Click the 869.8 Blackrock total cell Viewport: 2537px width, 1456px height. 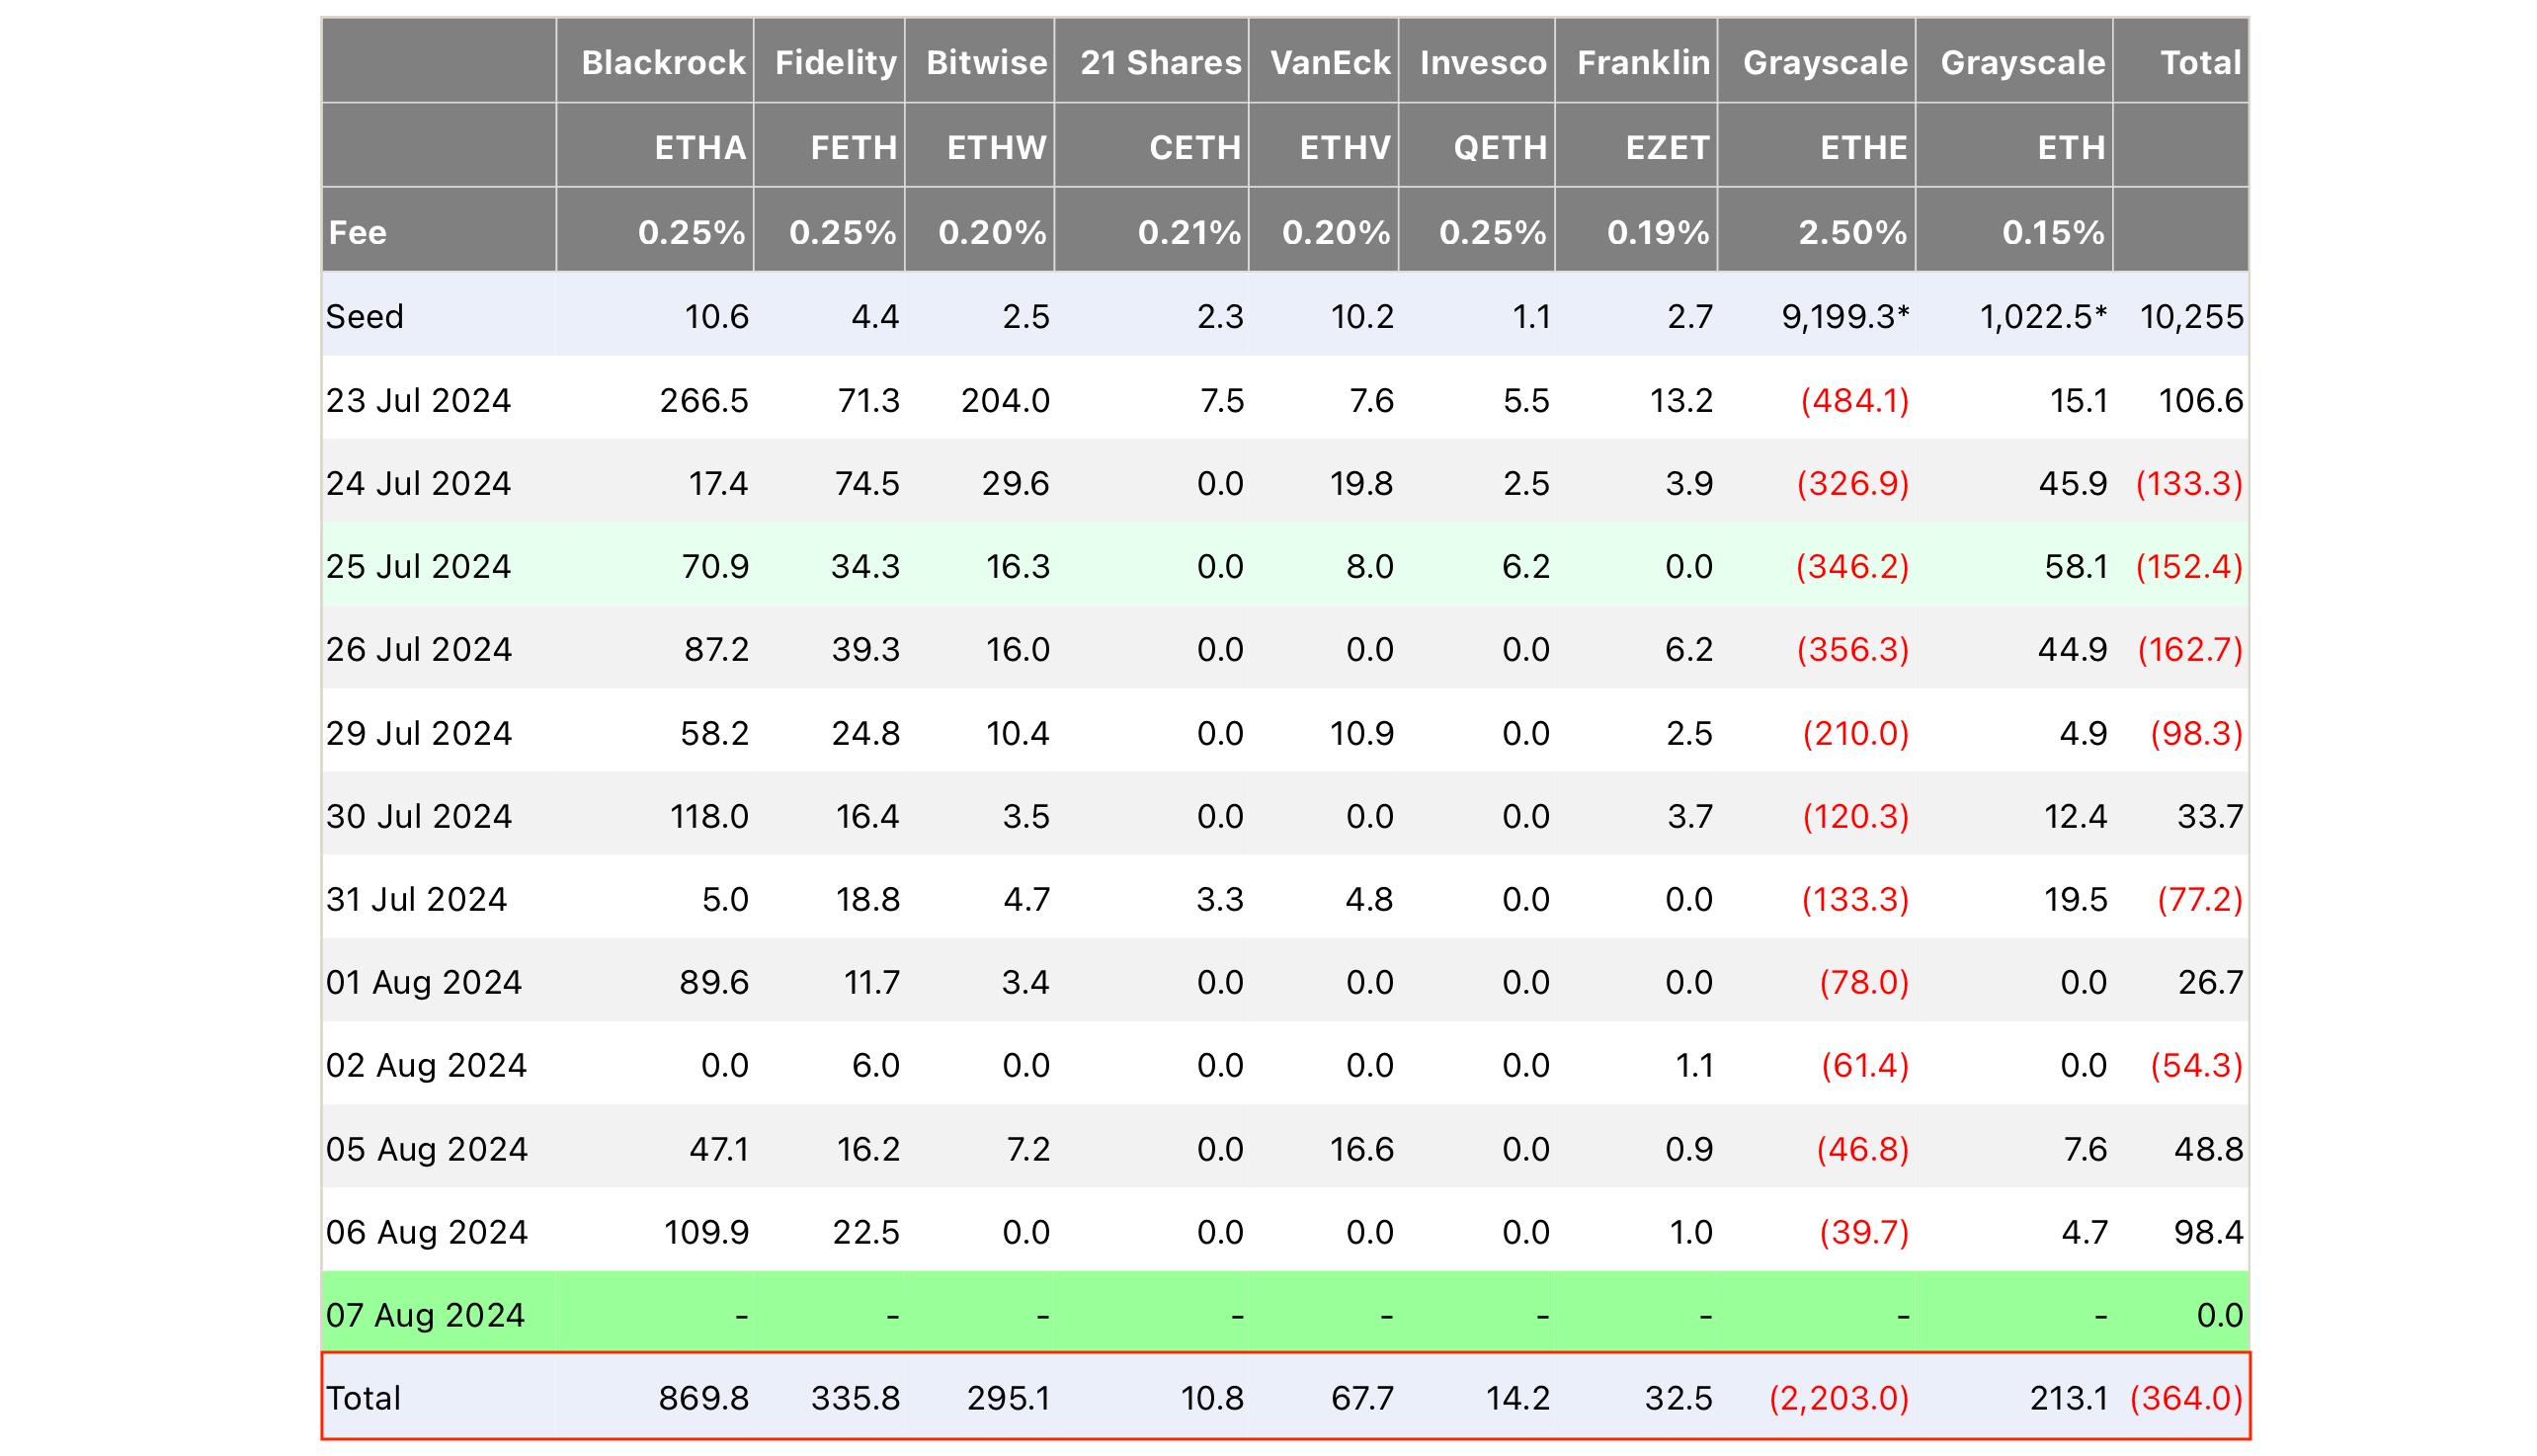click(703, 1397)
